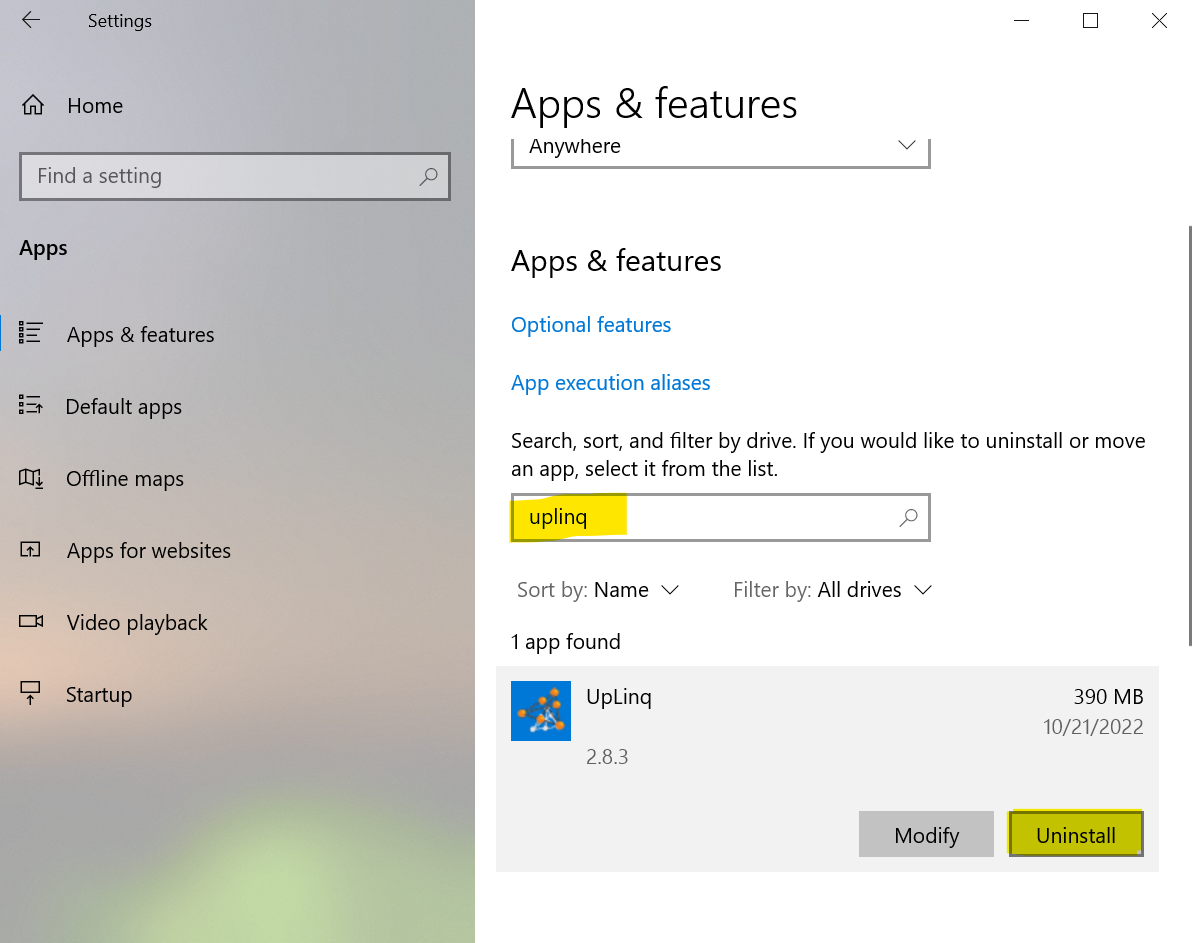This screenshot has width=1194, height=943.
Task: Select the UpLinq app name
Action: (619, 697)
